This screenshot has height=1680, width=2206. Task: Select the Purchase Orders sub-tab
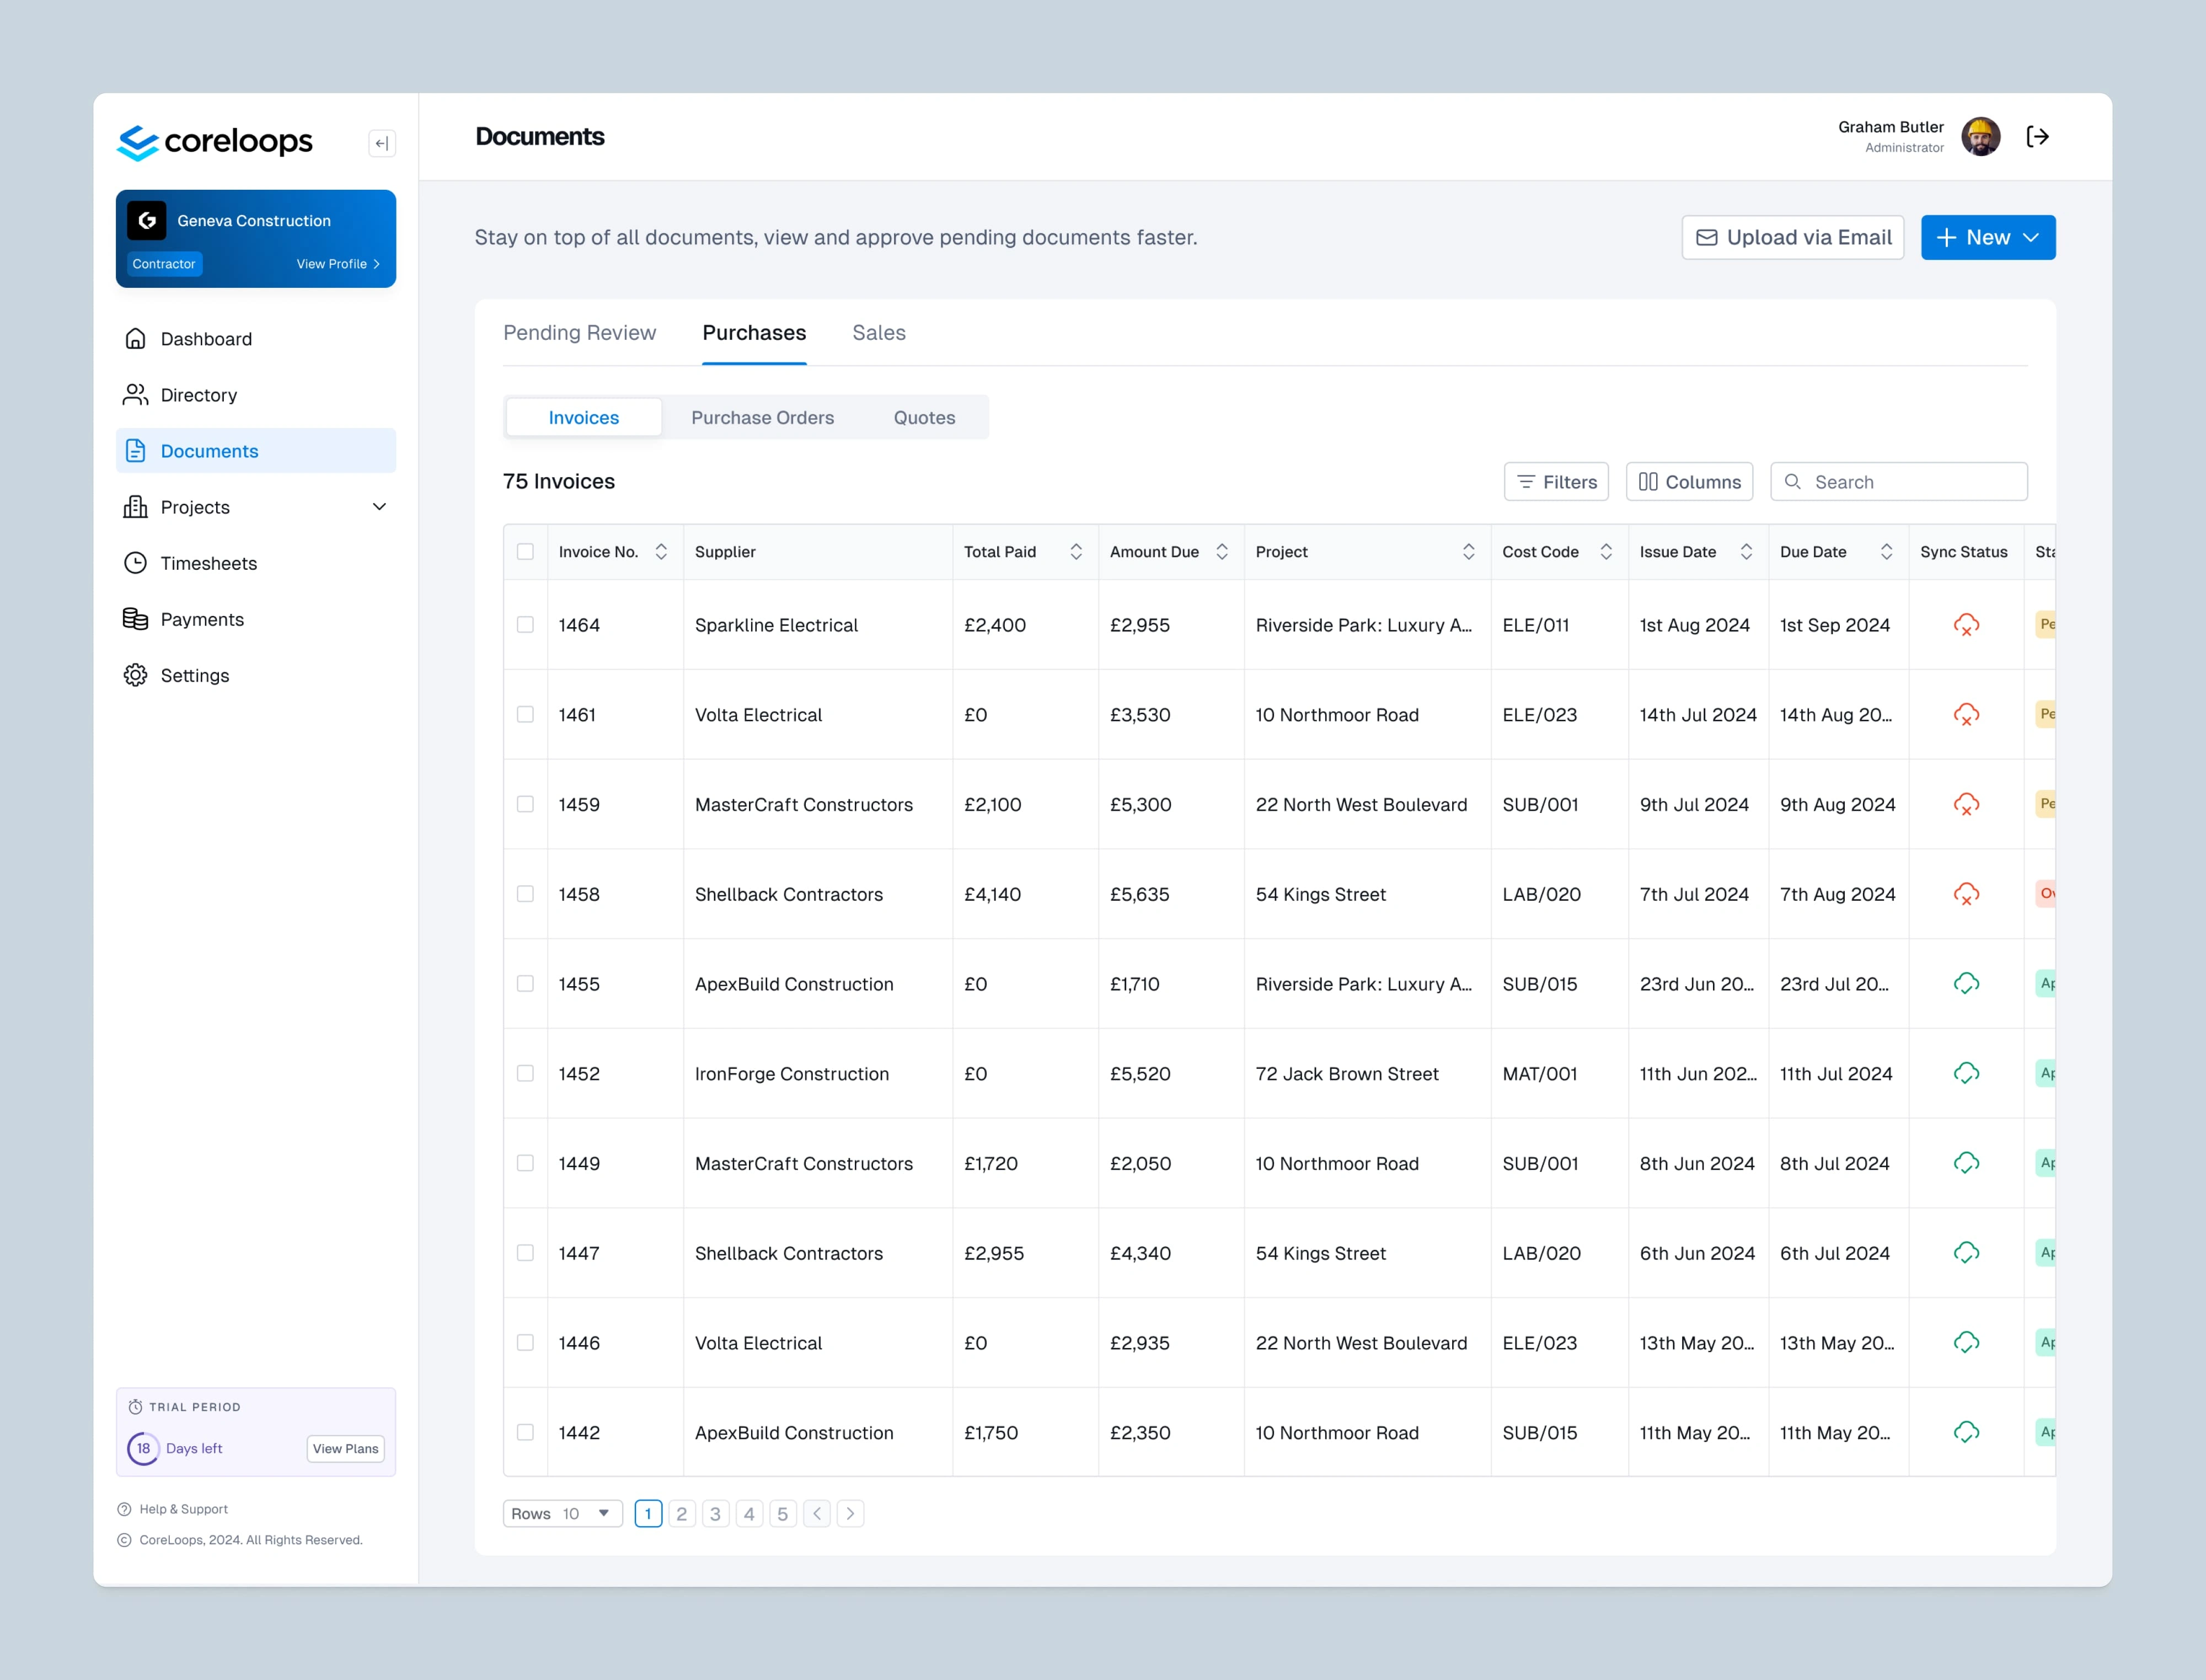click(x=762, y=418)
